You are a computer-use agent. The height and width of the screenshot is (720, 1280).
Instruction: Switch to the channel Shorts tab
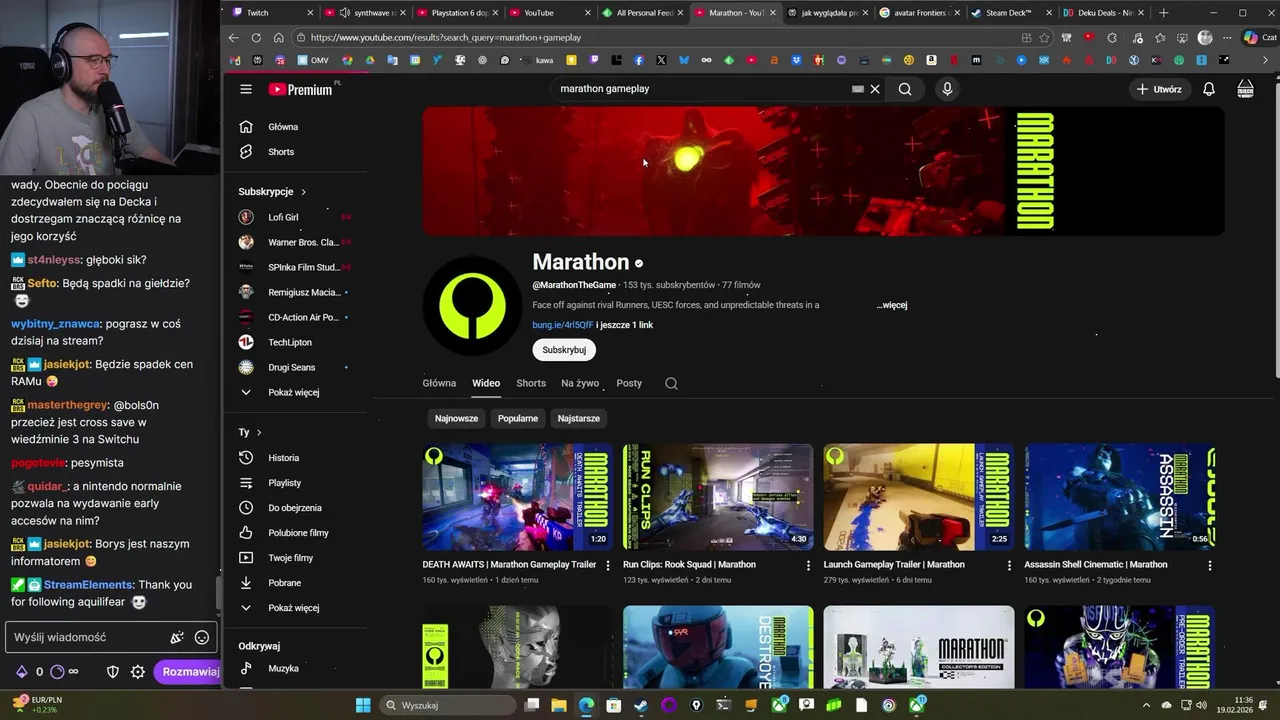pos(531,383)
